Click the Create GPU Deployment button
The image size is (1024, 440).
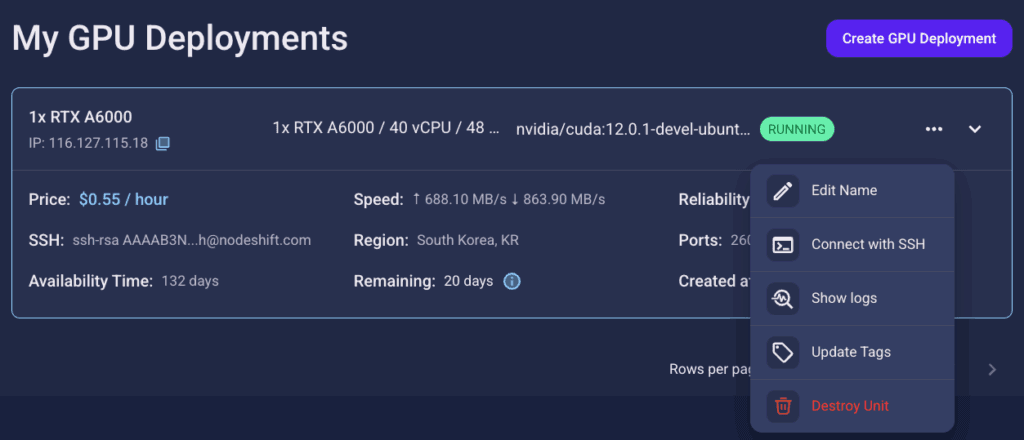pos(919,39)
